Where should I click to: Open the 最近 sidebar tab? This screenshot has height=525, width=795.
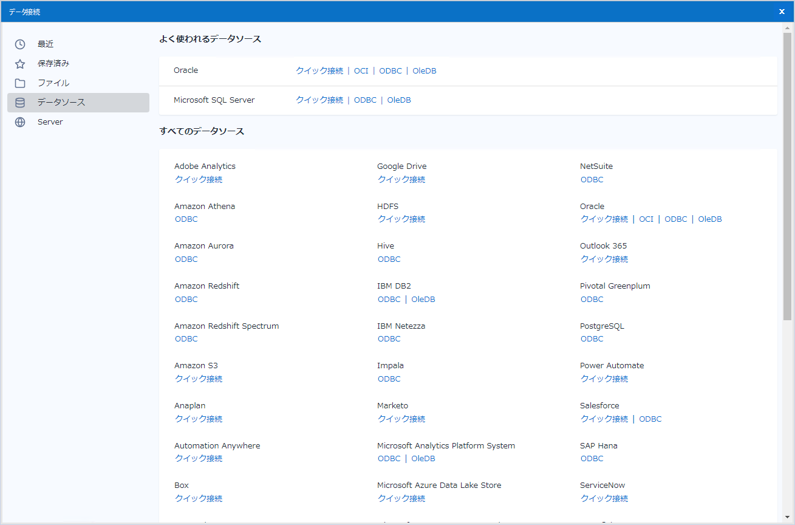[x=78, y=44]
